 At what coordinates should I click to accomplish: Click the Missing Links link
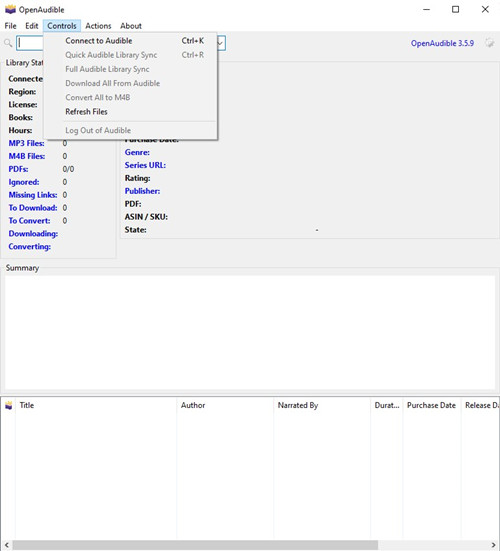click(33, 195)
